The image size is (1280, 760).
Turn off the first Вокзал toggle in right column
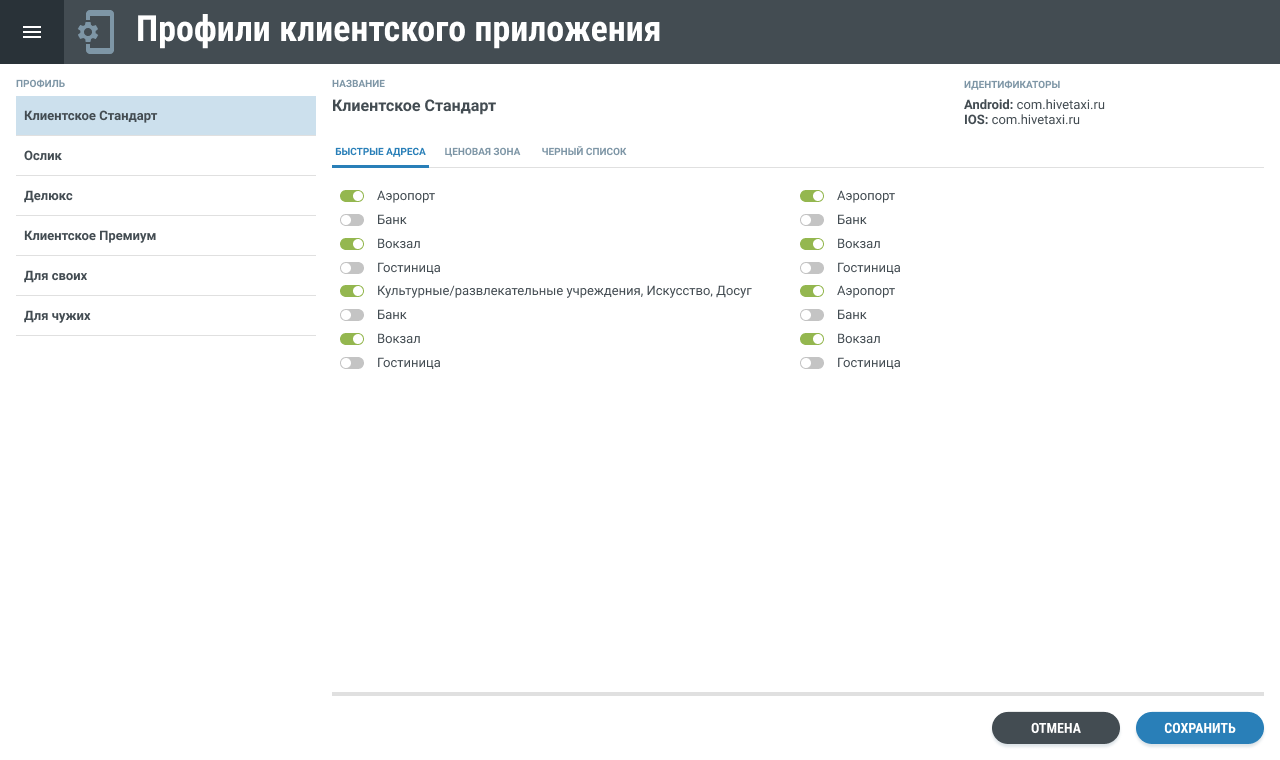click(x=812, y=244)
